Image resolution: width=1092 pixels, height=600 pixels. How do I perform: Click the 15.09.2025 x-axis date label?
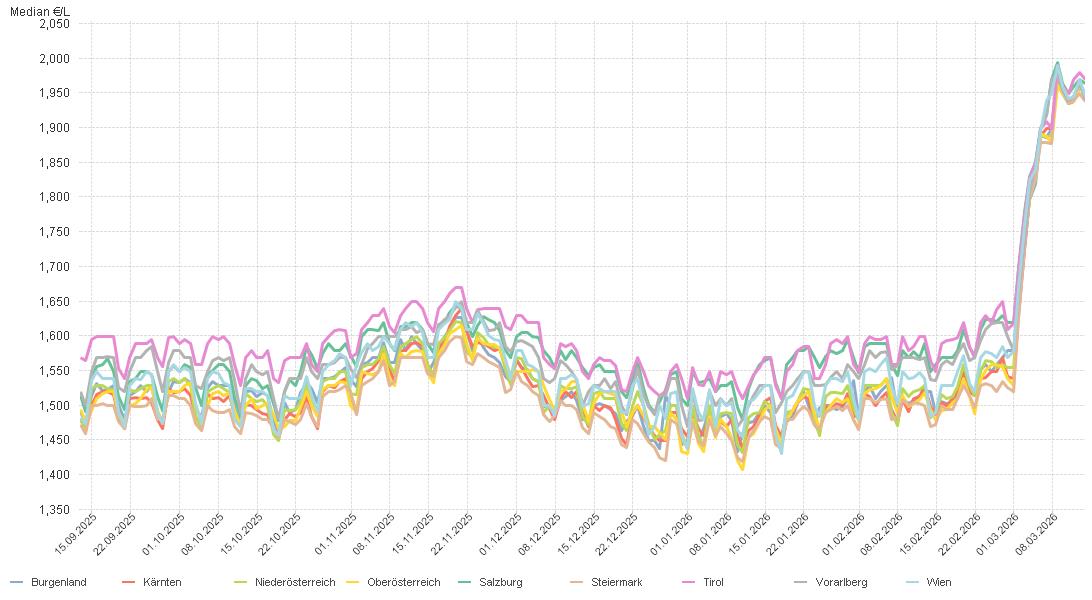coord(75,534)
